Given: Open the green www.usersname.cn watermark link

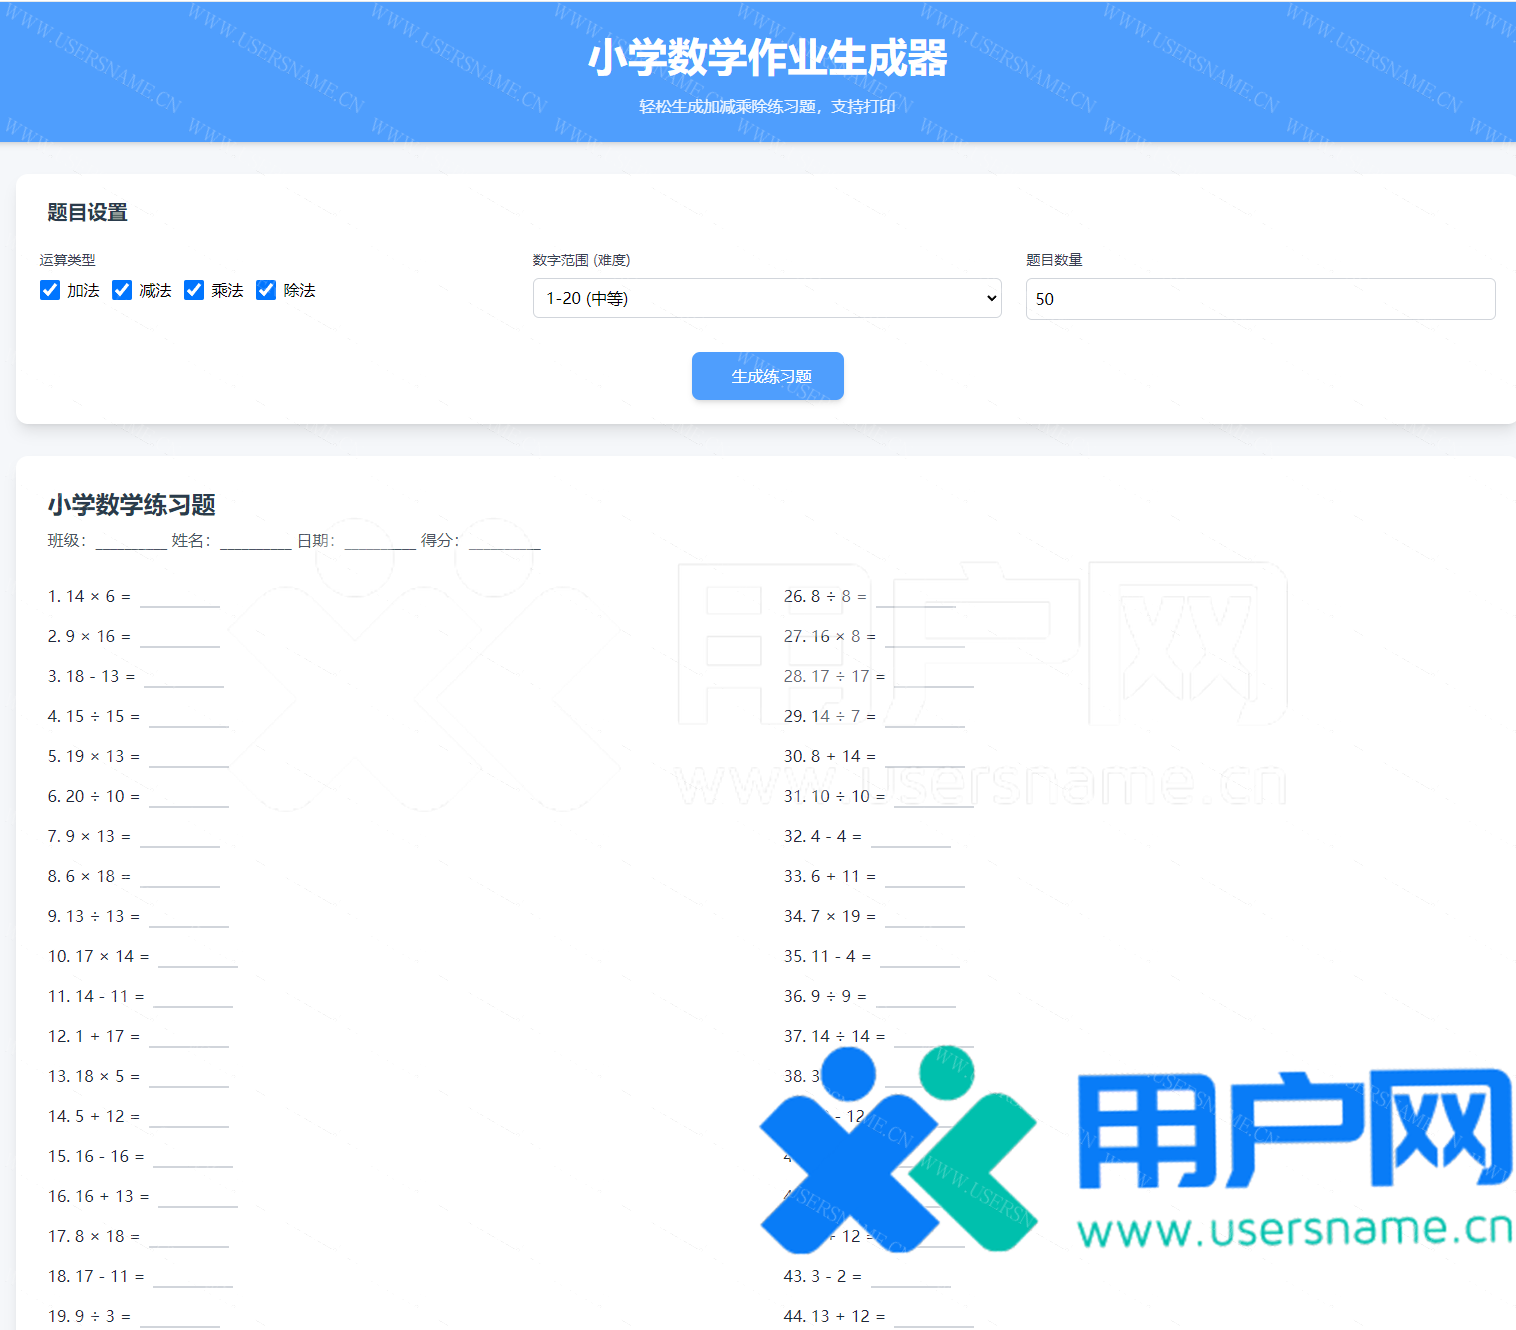Looking at the screenshot, I should (1295, 1229).
